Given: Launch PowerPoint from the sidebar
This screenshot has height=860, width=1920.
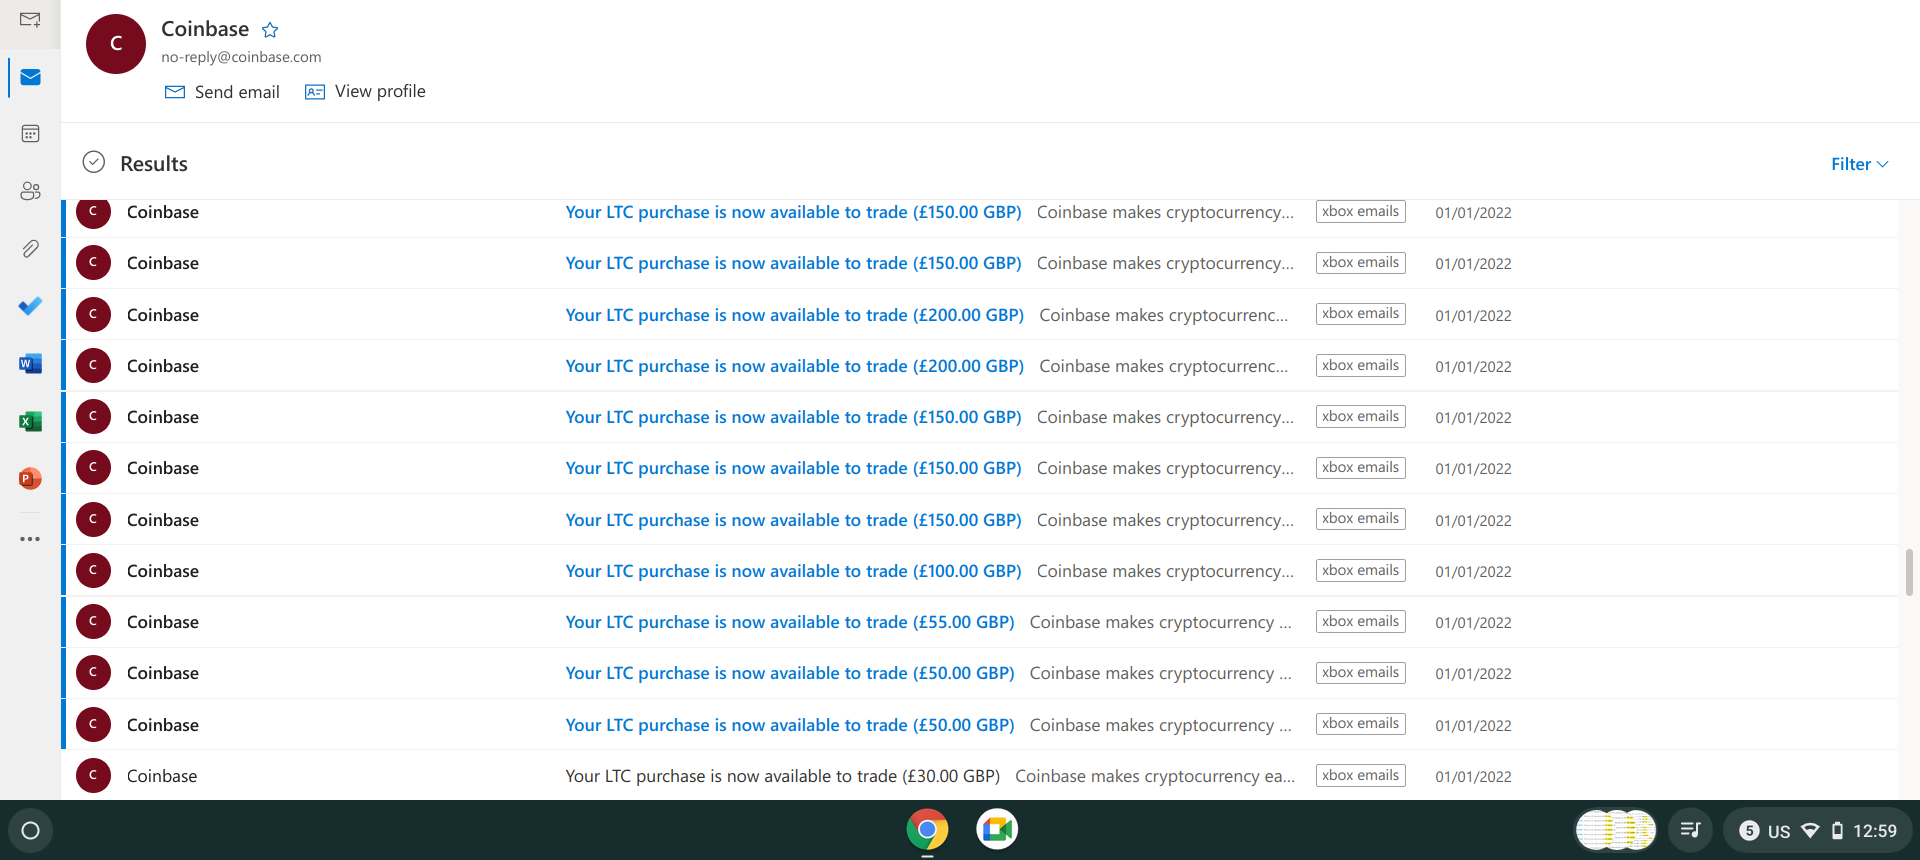Looking at the screenshot, I should pyautogui.click(x=30, y=479).
